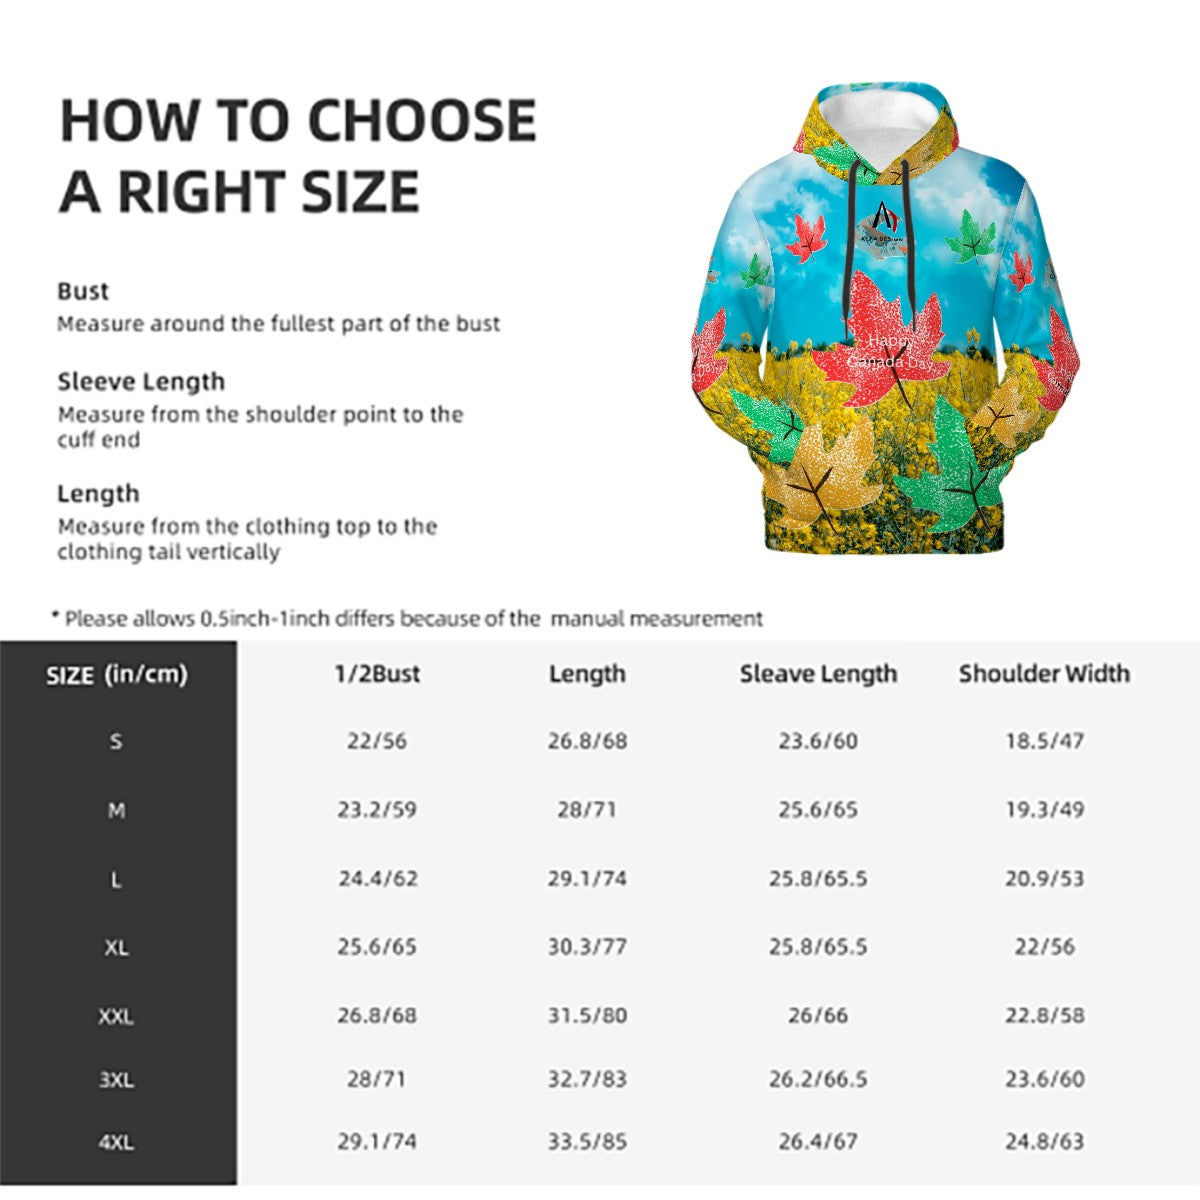The height and width of the screenshot is (1200, 1200).
Task: Select the Bust measurement heading
Action: pos(83,291)
